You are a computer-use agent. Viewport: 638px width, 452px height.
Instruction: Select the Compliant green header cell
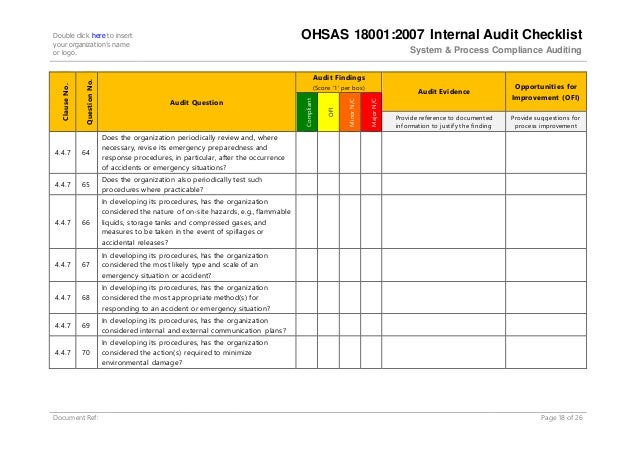pyautogui.click(x=307, y=112)
